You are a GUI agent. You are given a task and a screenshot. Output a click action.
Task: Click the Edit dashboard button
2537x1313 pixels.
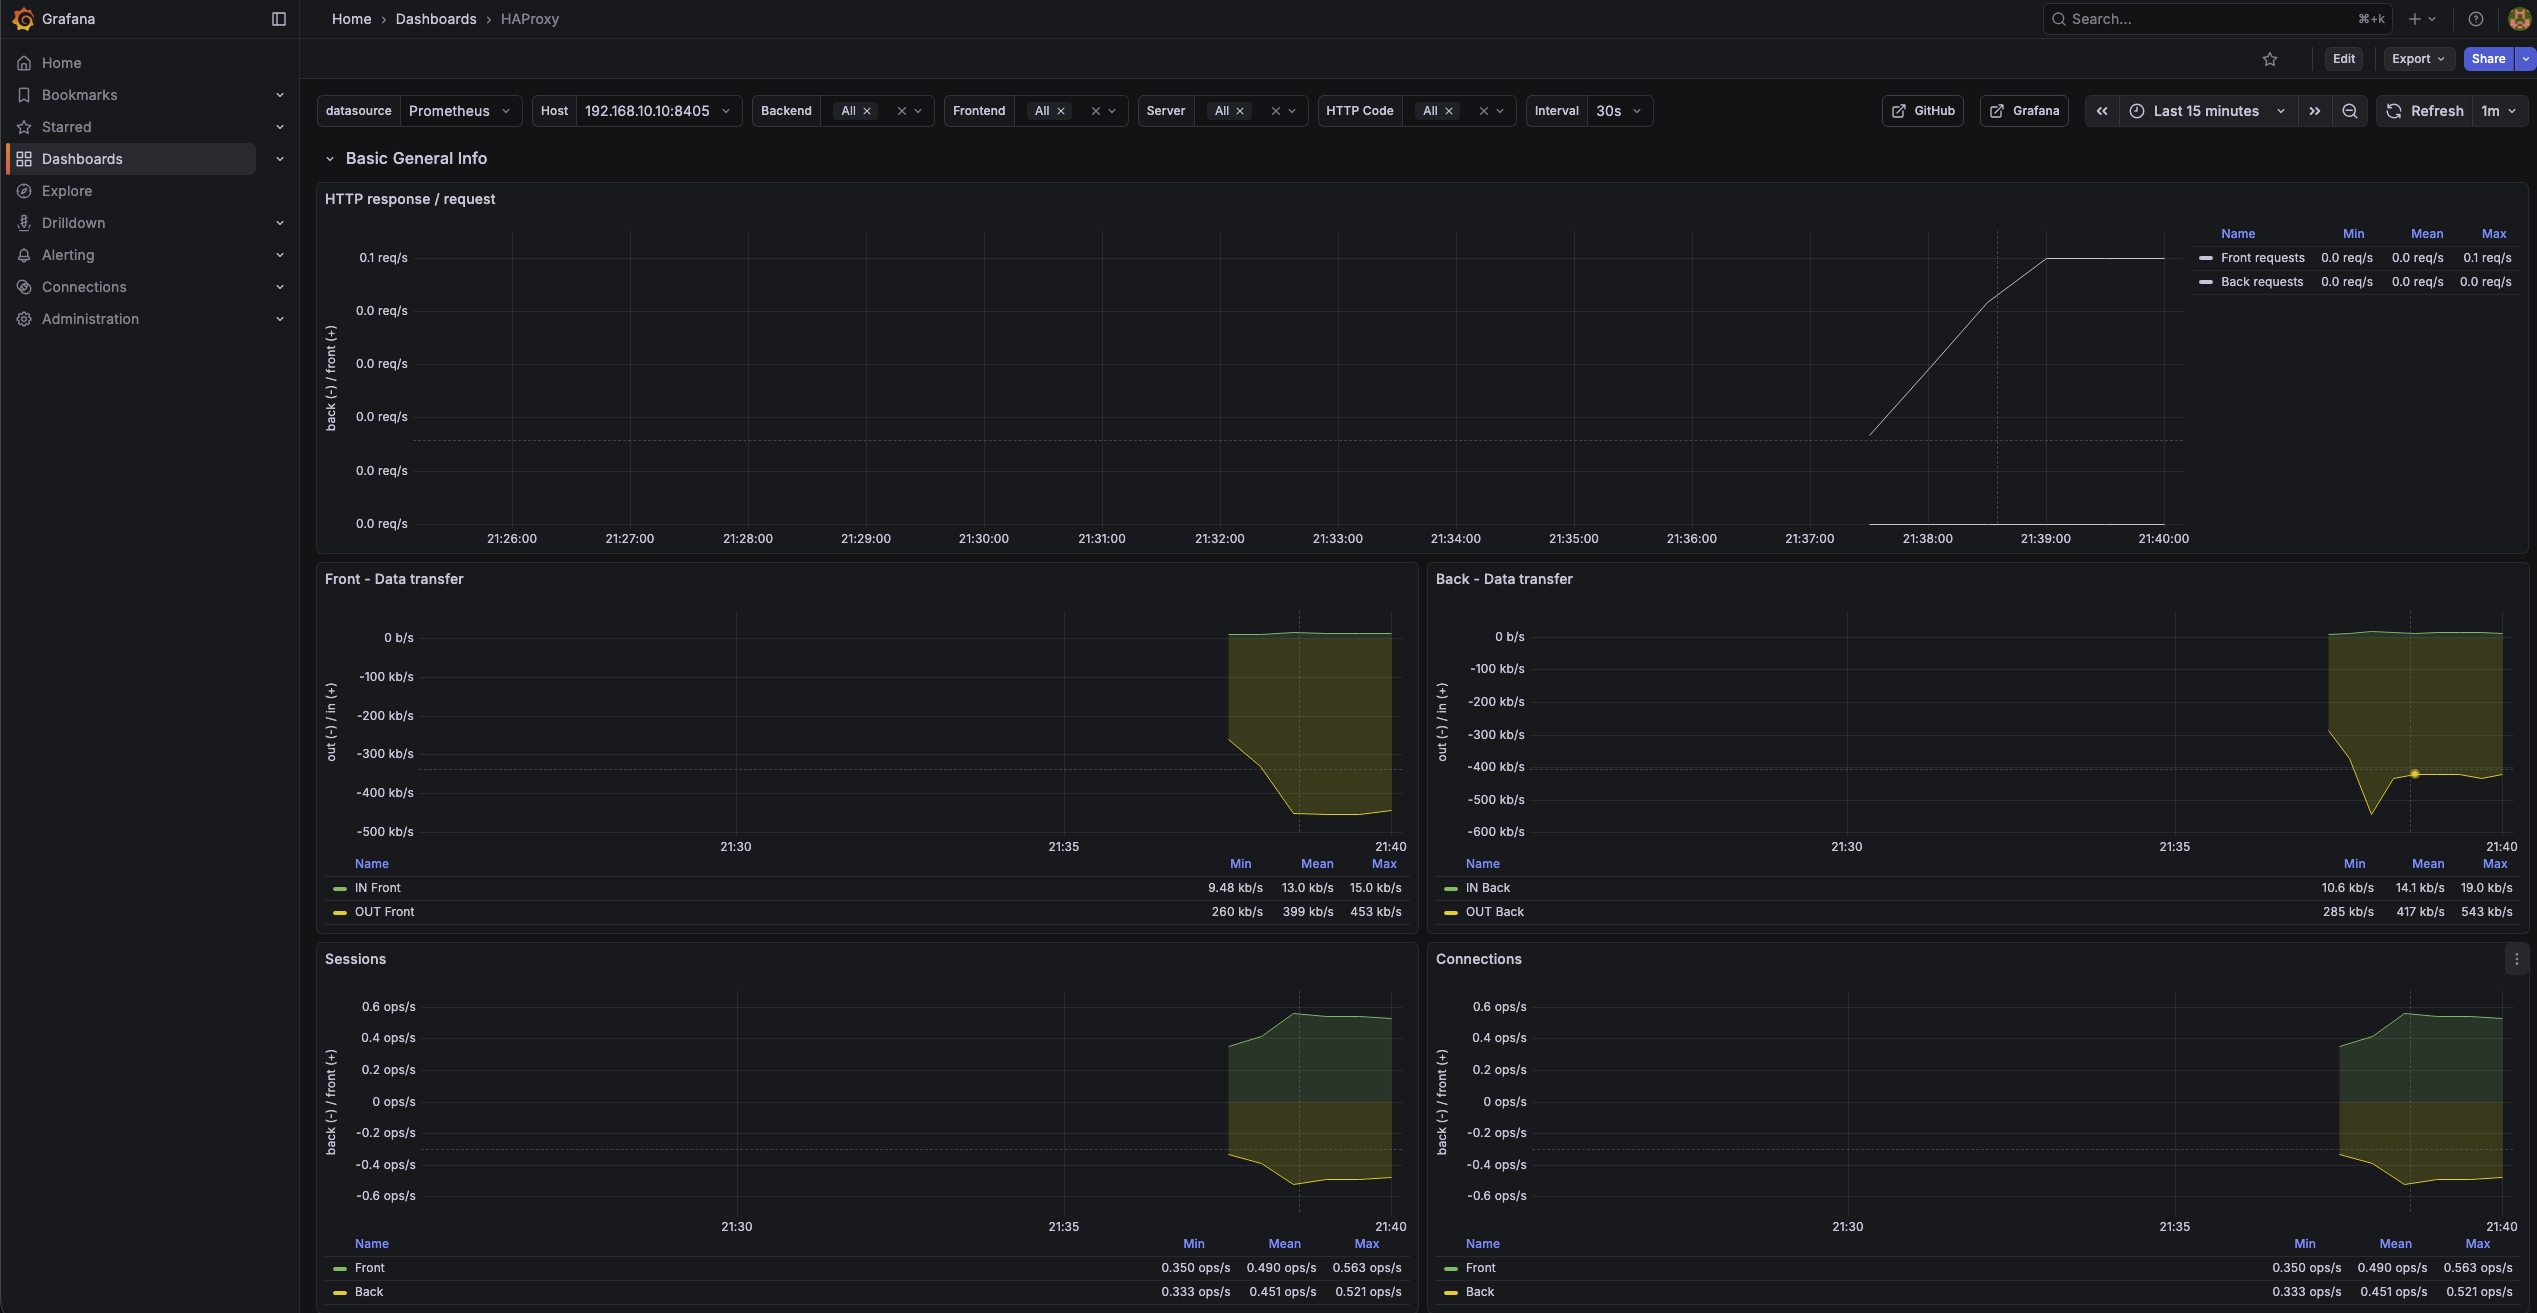(2343, 59)
